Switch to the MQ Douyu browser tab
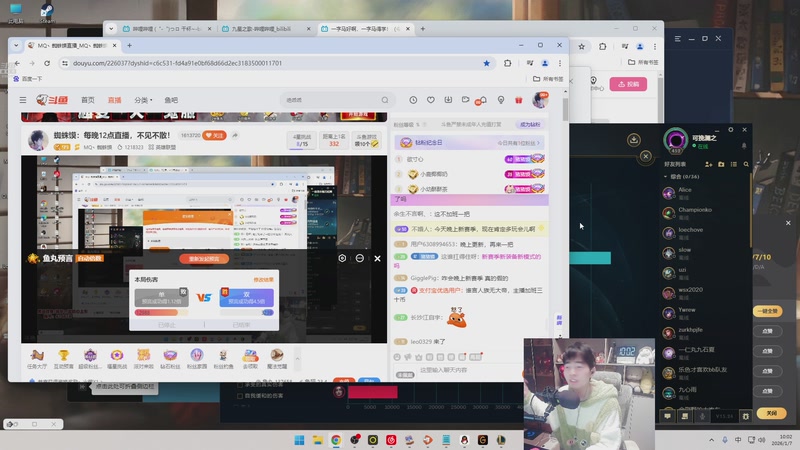The image size is (800, 450). coord(72,45)
